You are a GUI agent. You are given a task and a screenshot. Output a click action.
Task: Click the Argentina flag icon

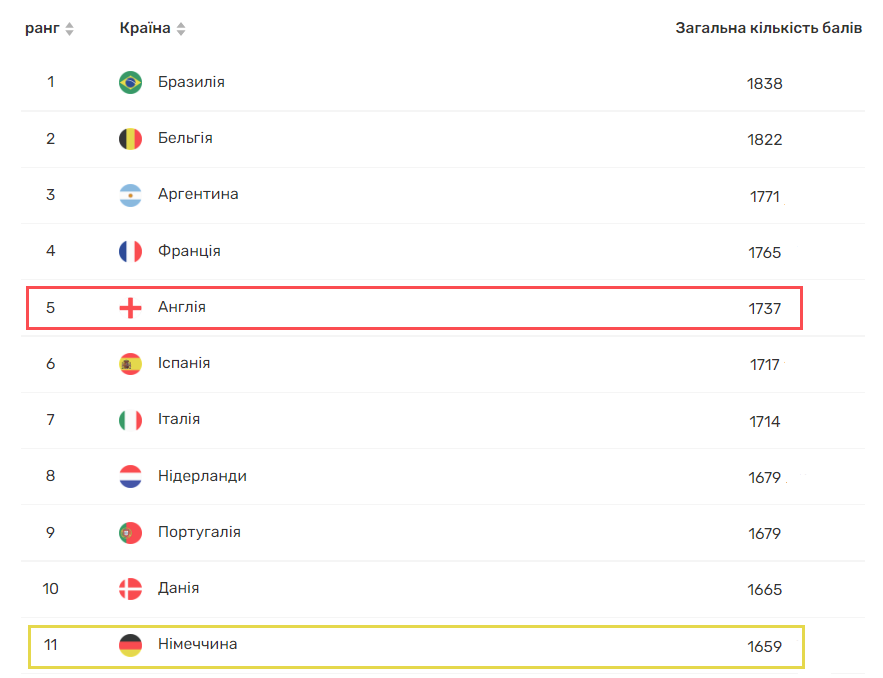point(130,195)
